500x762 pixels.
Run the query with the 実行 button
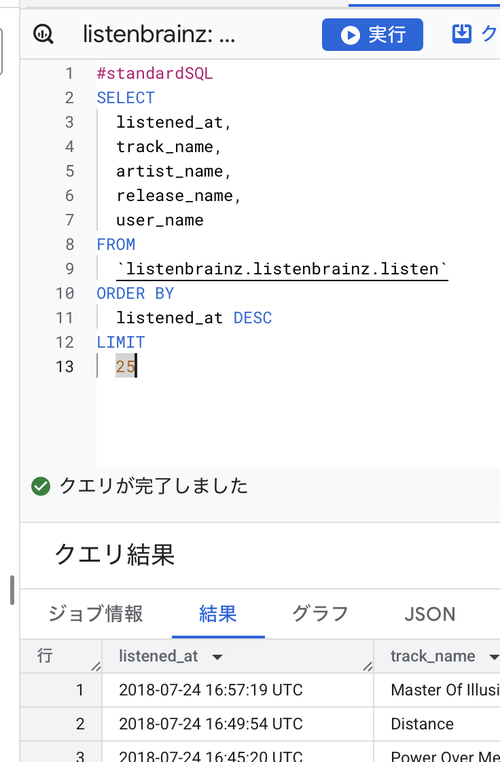coord(372,35)
